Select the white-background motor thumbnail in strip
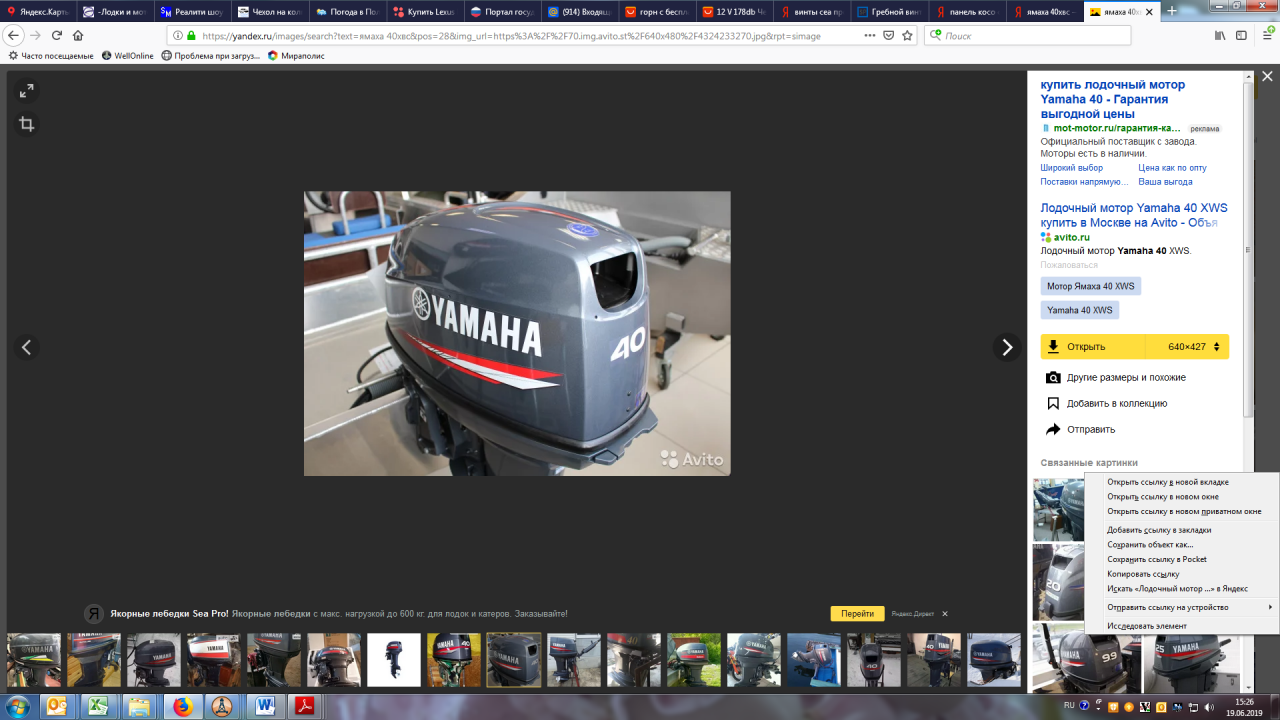The width and height of the screenshot is (1280, 720). click(393, 660)
